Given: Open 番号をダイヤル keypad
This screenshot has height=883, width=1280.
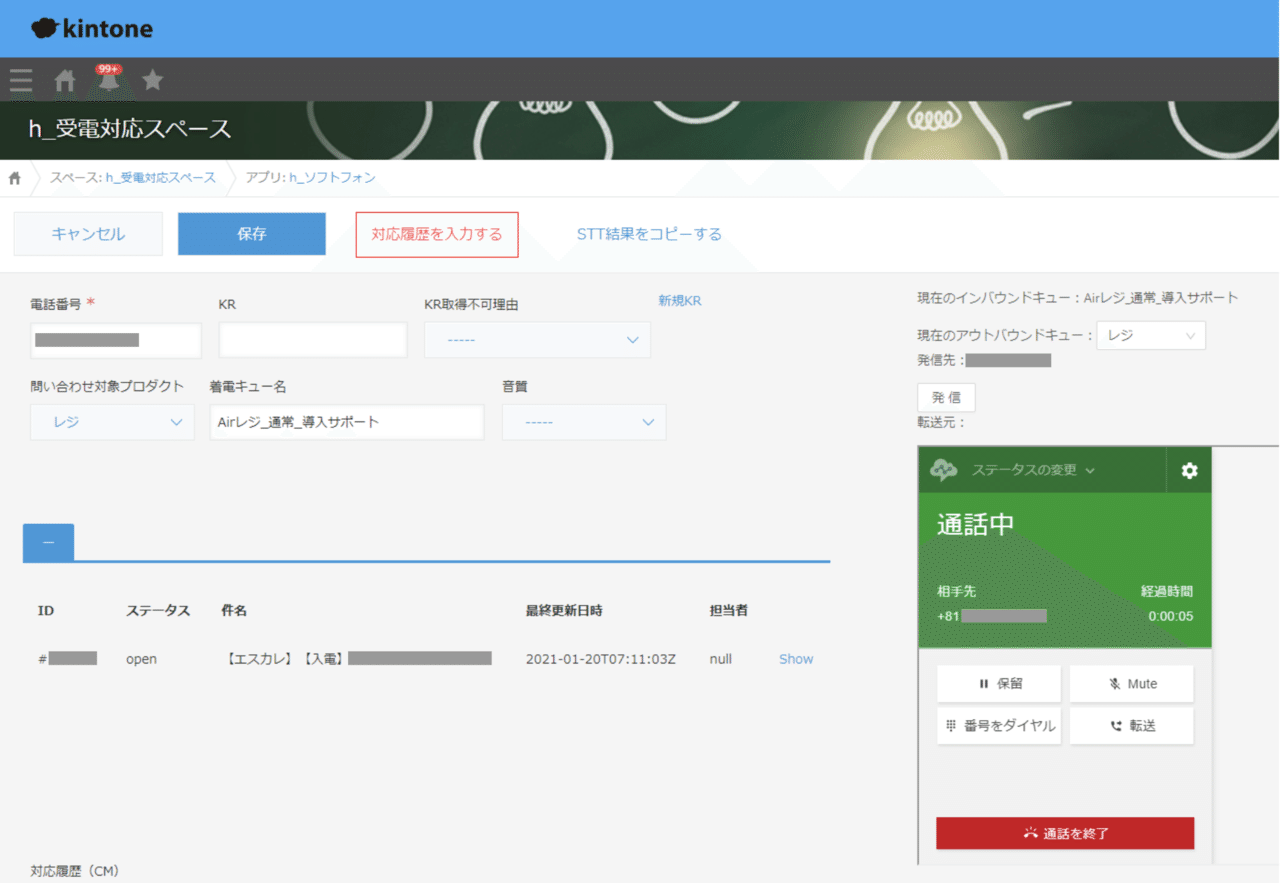Looking at the screenshot, I should click(999, 726).
